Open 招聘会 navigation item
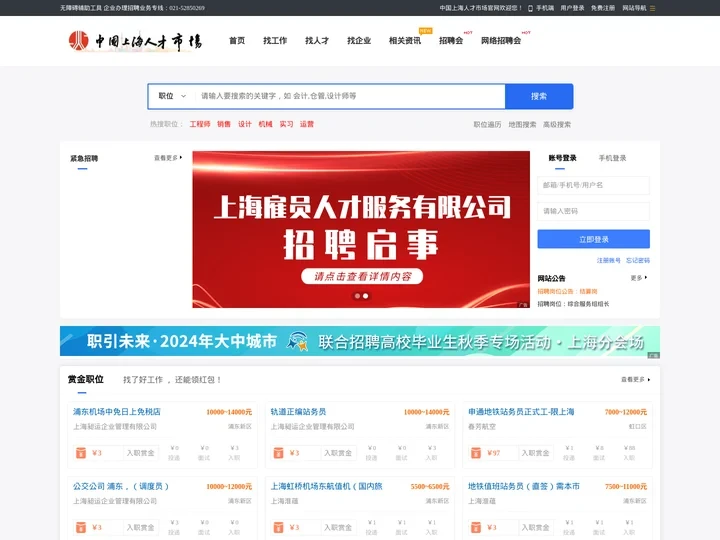 tap(451, 41)
